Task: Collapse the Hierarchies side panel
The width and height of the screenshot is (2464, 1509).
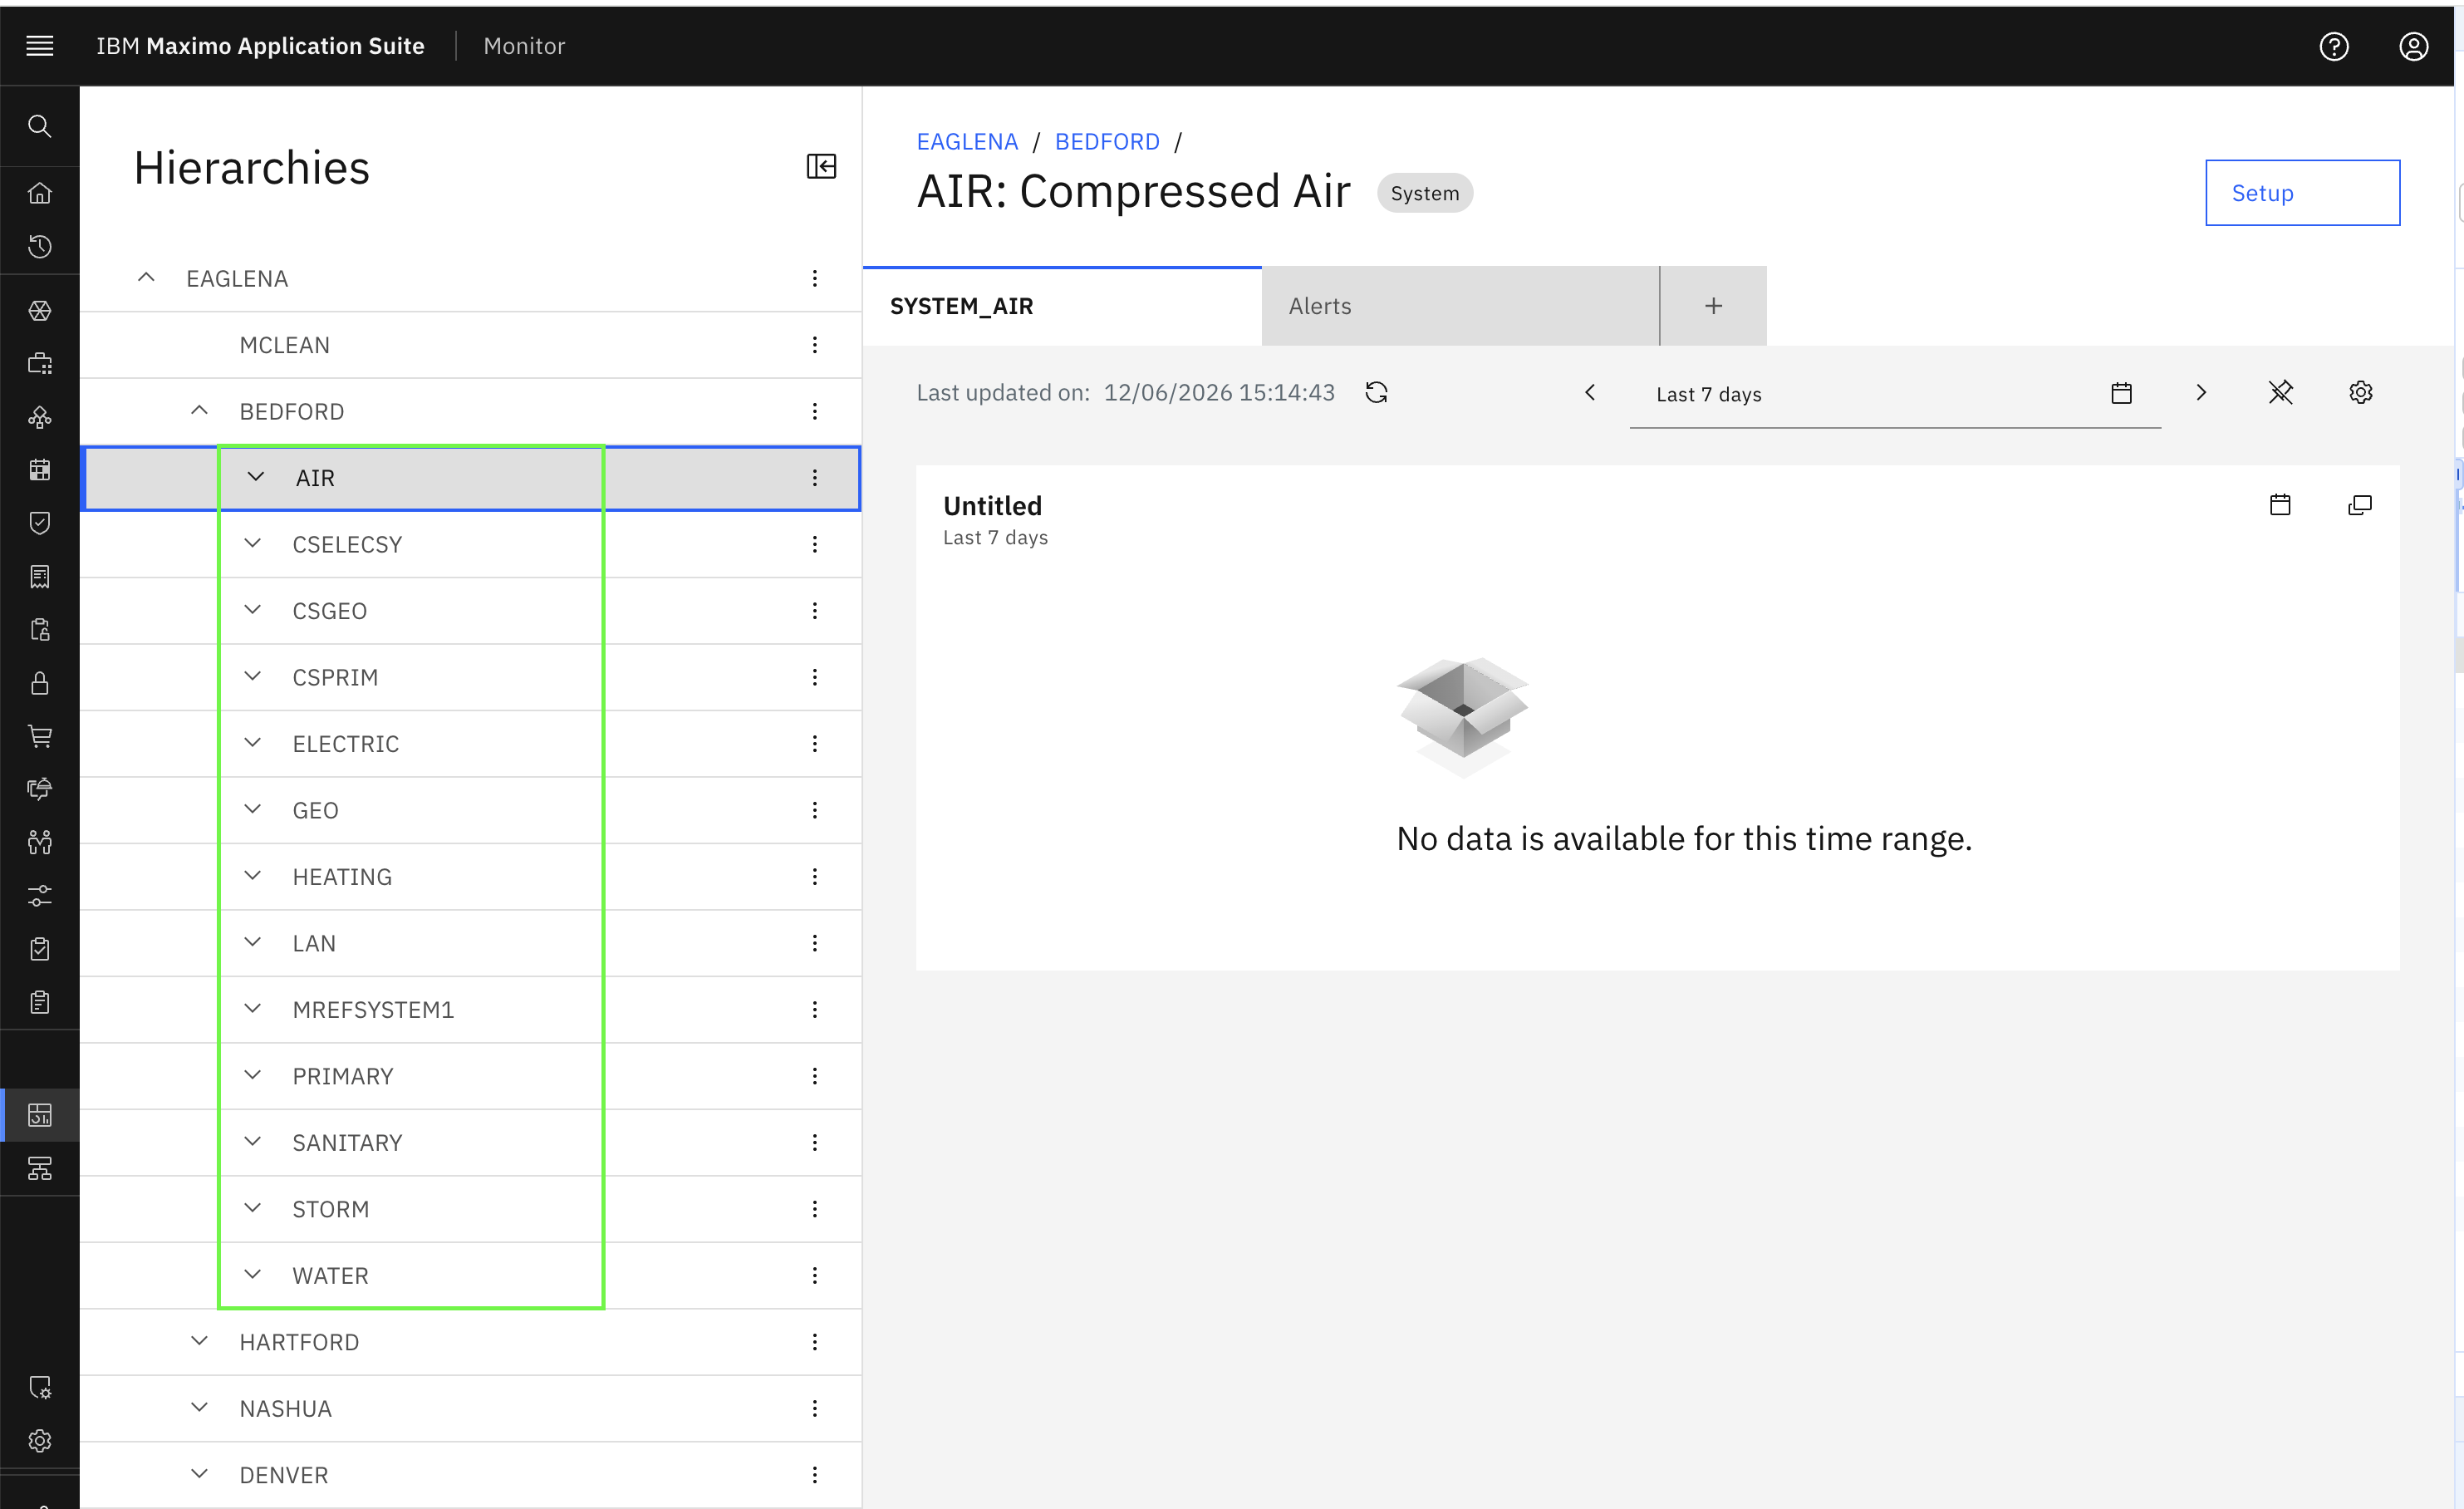Action: pos(821,166)
